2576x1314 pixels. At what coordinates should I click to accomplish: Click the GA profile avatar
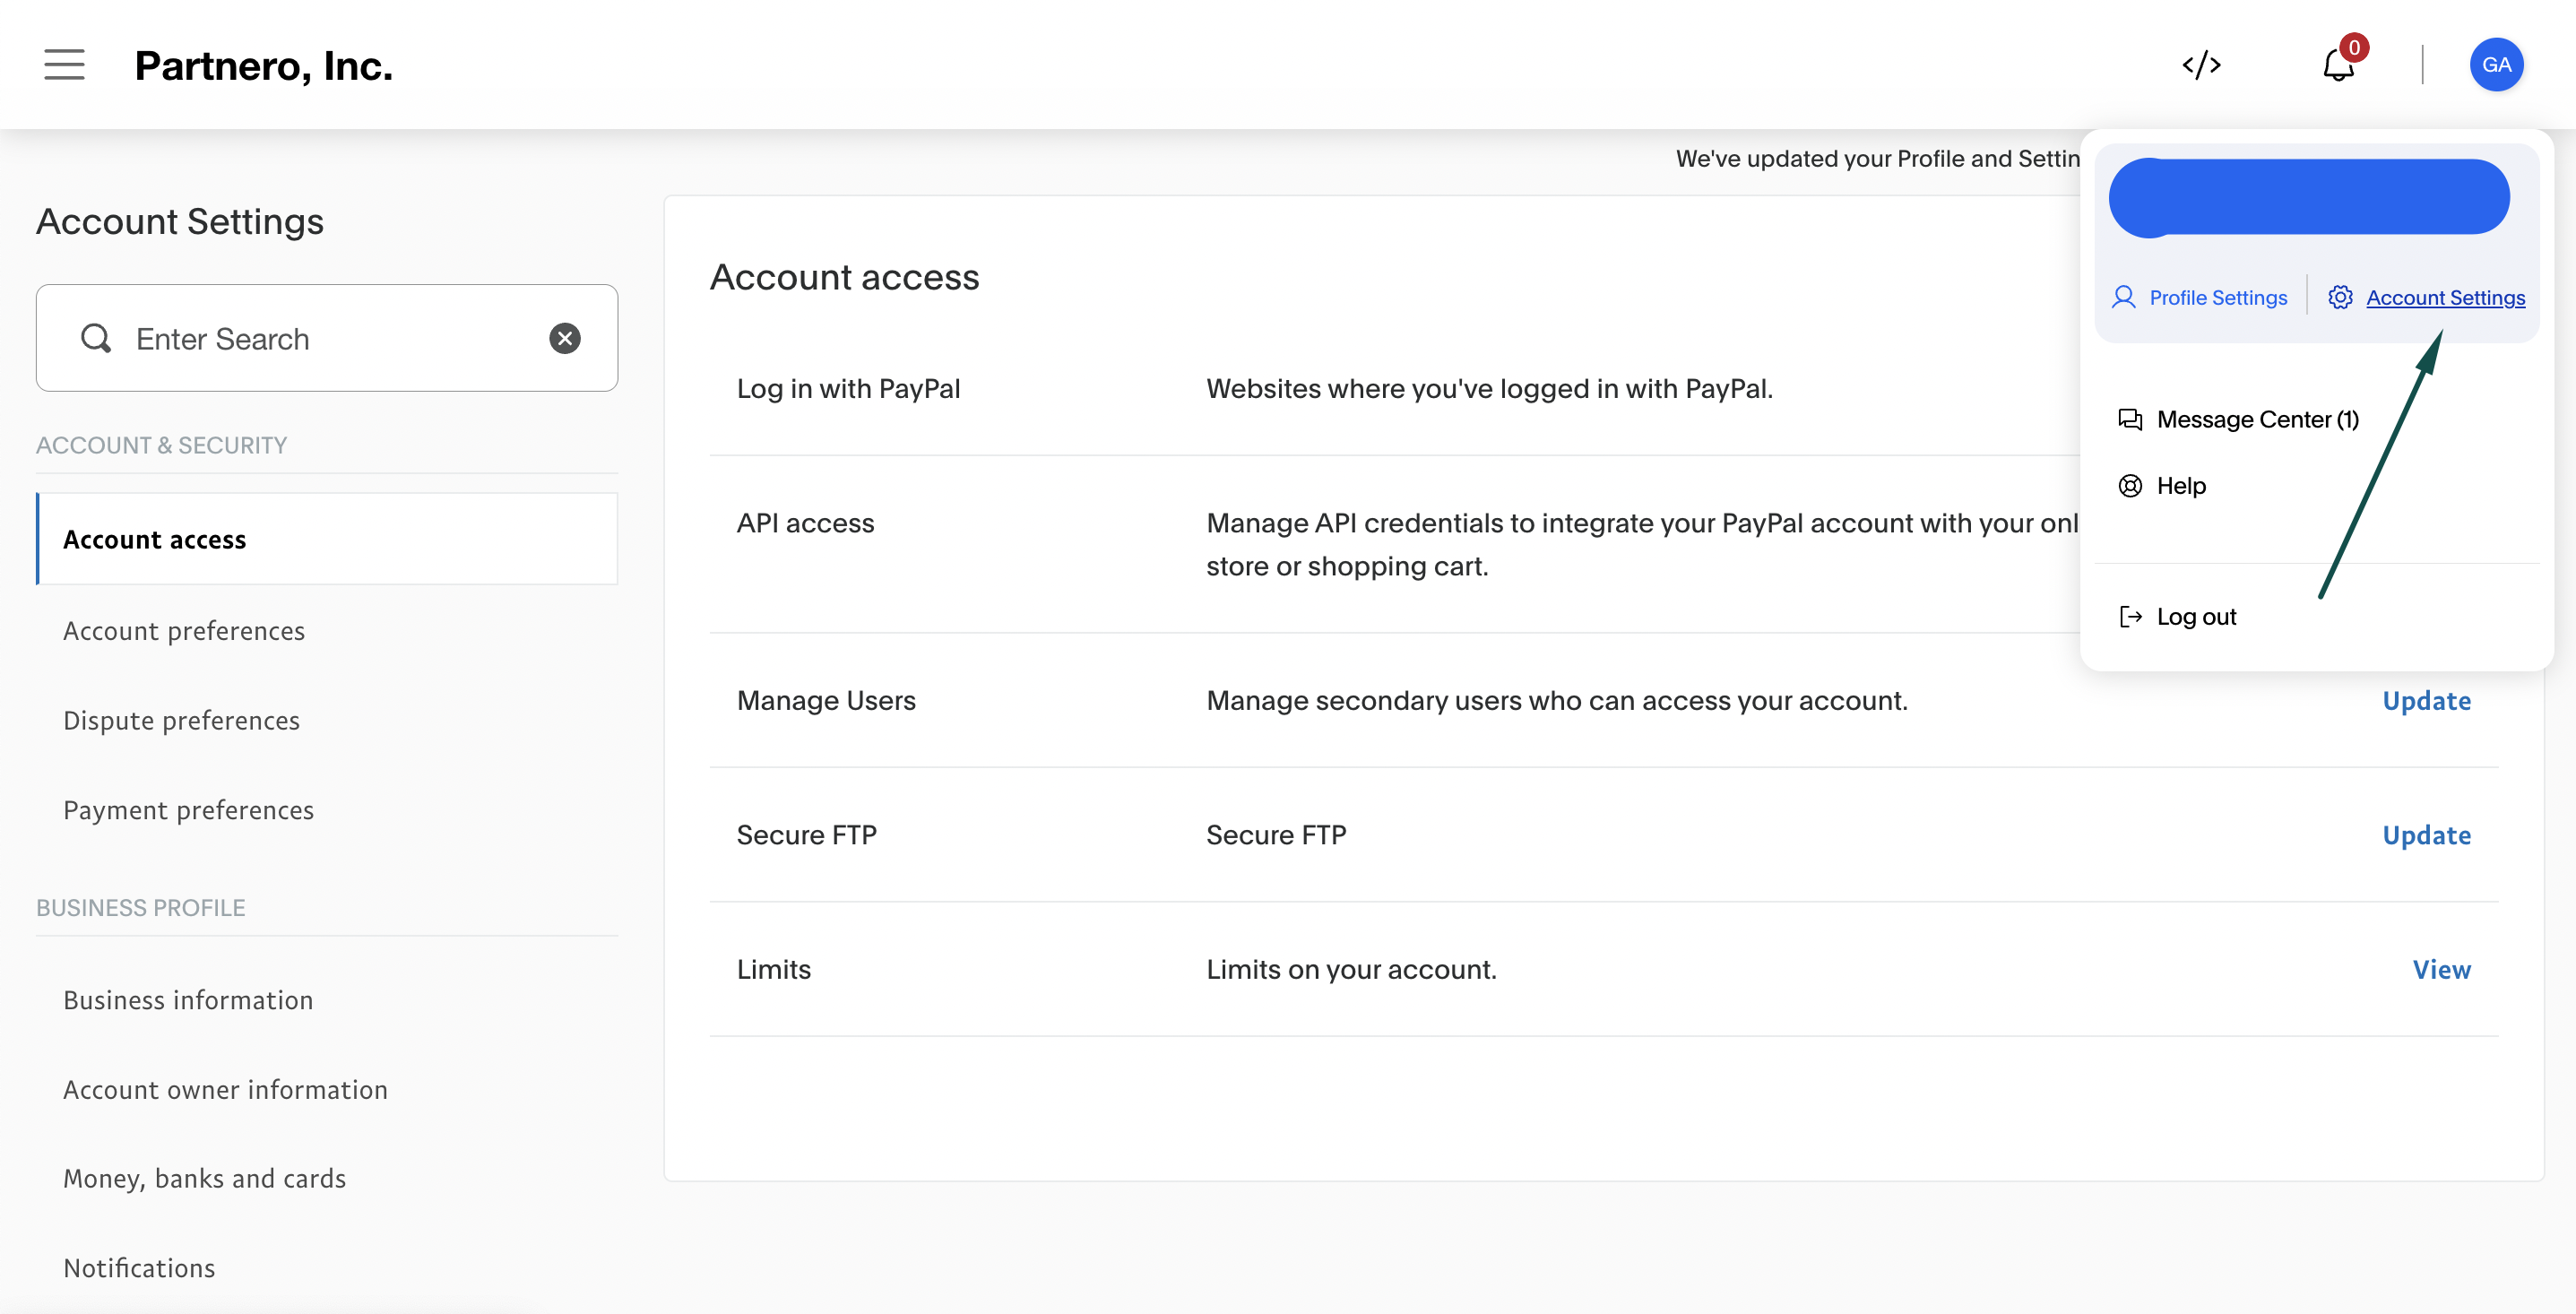[2496, 65]
